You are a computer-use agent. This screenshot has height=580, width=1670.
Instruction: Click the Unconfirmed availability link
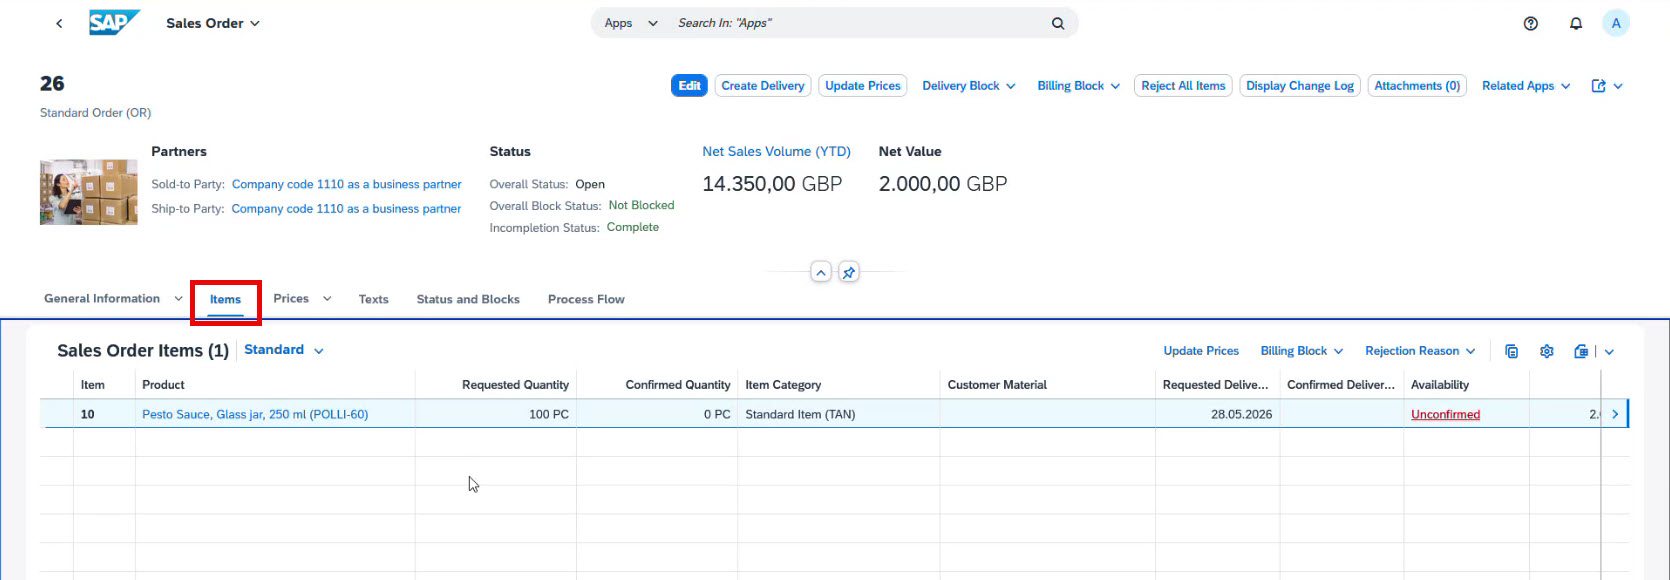point(1445,414)
